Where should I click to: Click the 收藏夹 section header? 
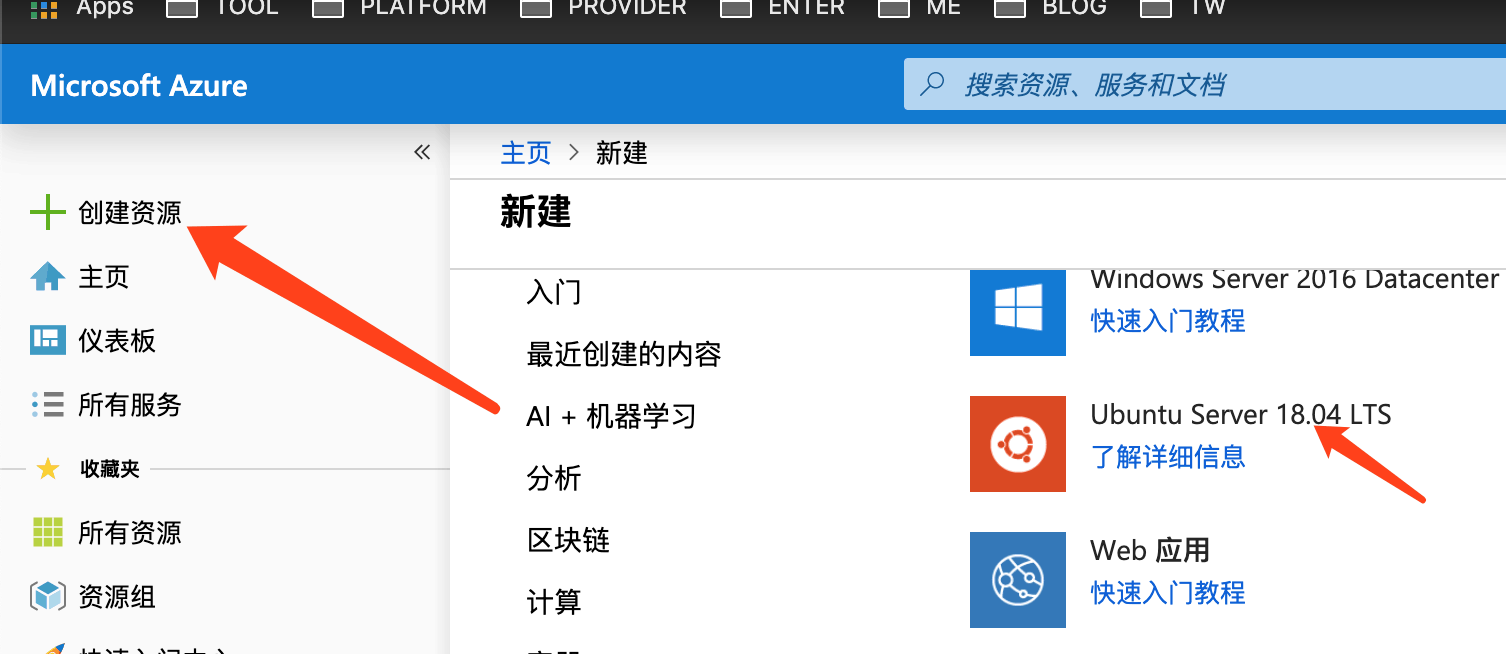point(109,469)
